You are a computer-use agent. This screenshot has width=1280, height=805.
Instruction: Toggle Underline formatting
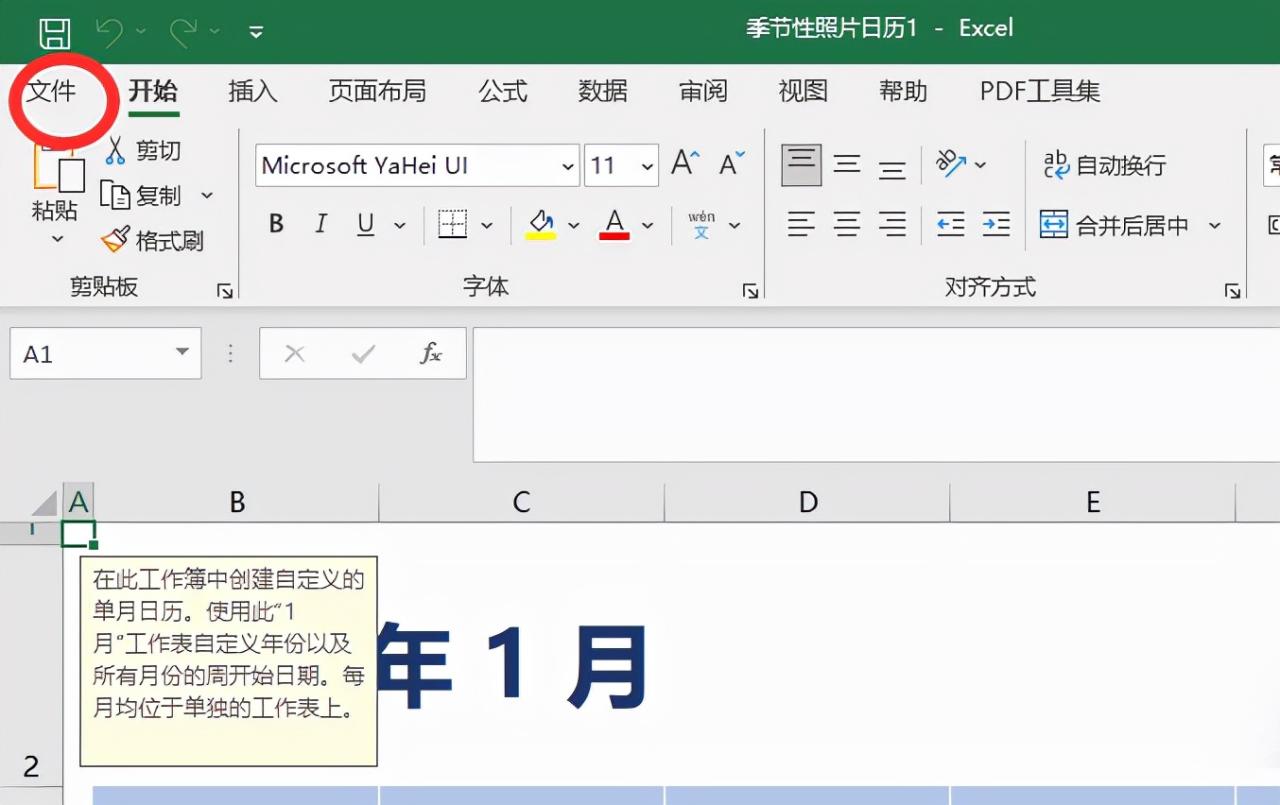coord(366,224)
